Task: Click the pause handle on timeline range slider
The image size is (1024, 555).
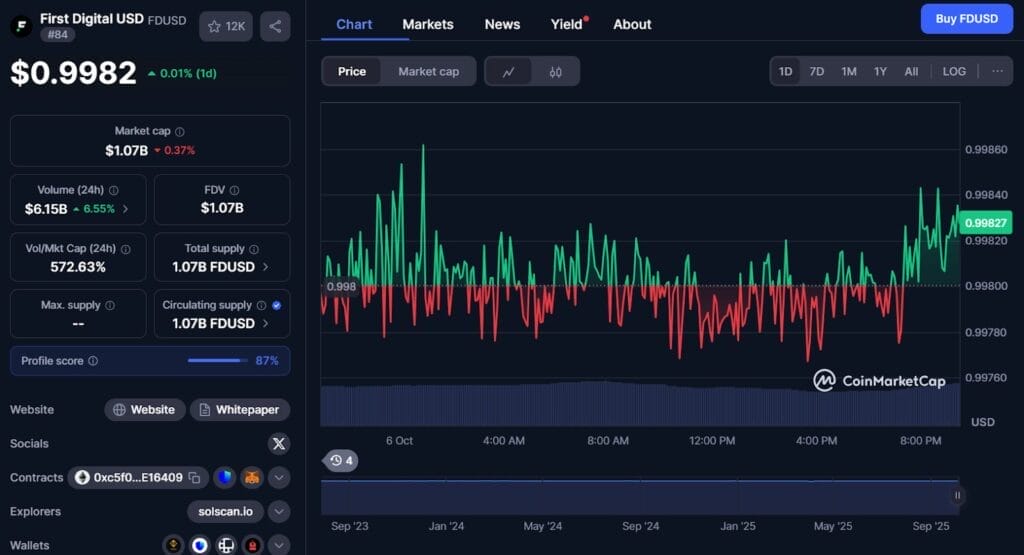Action: [x=957, y=495]
